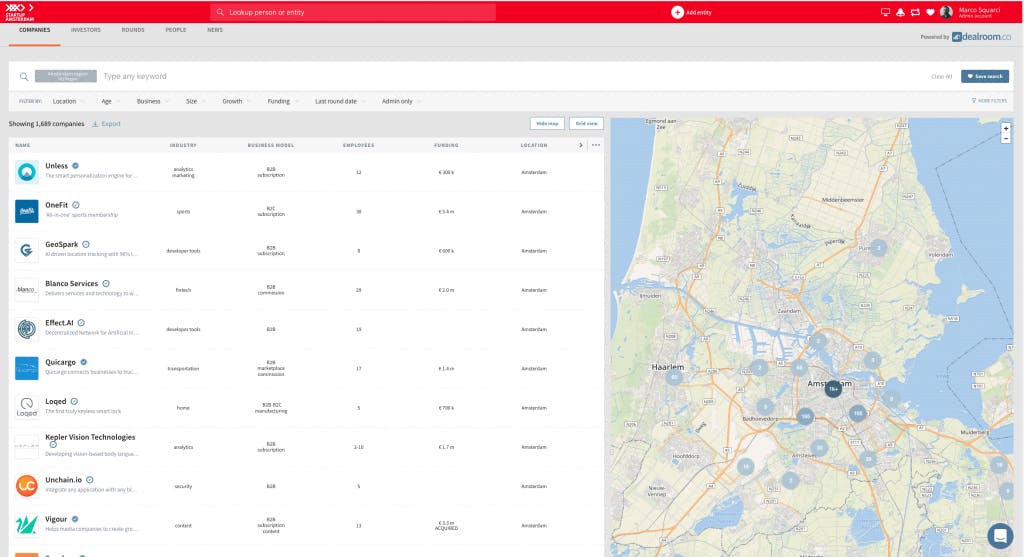
Task: Click the compare arrows icon in header
Action: [x=914, y=12]
